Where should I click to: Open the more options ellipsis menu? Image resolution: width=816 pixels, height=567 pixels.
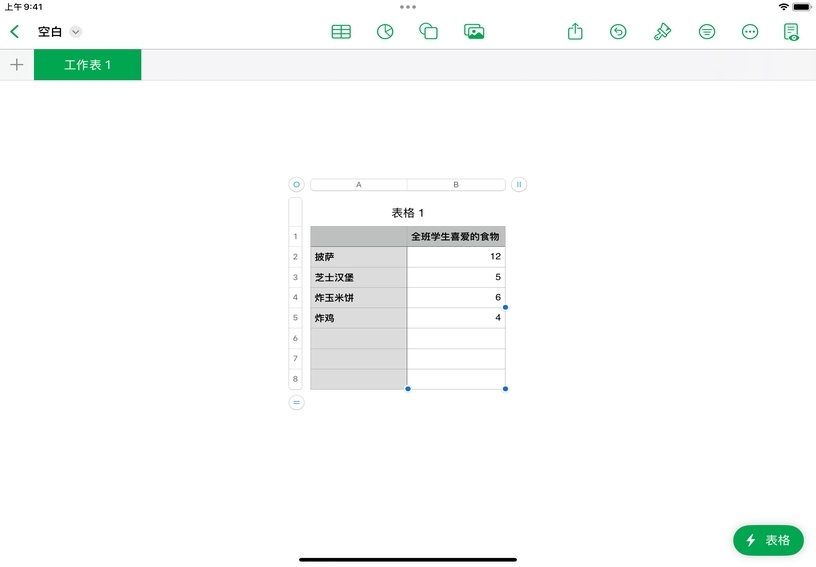pyautogui.click(x=750, y=32)
